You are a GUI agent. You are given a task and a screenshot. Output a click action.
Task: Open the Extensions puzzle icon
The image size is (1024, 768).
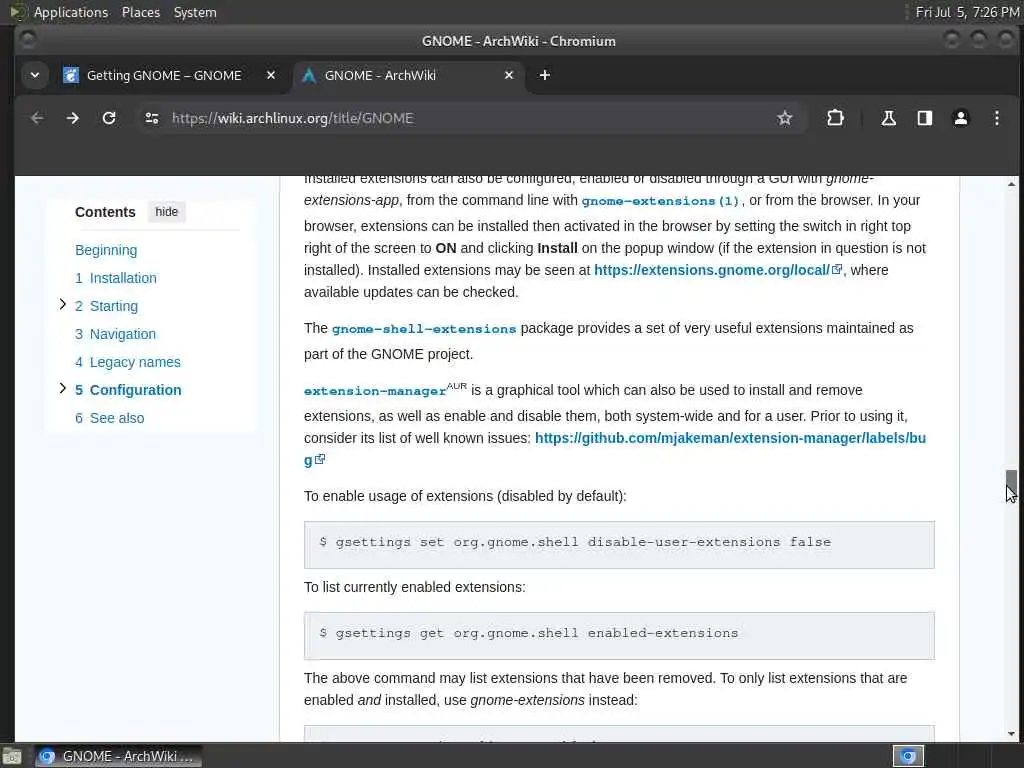[x=835, y=118]
